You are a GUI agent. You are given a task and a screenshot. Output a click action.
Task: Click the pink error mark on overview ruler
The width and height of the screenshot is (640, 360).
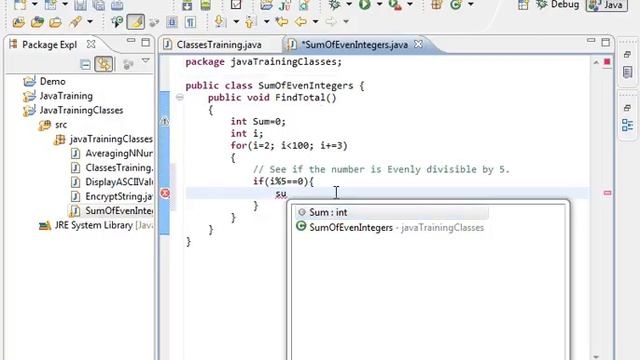point(607,193)
